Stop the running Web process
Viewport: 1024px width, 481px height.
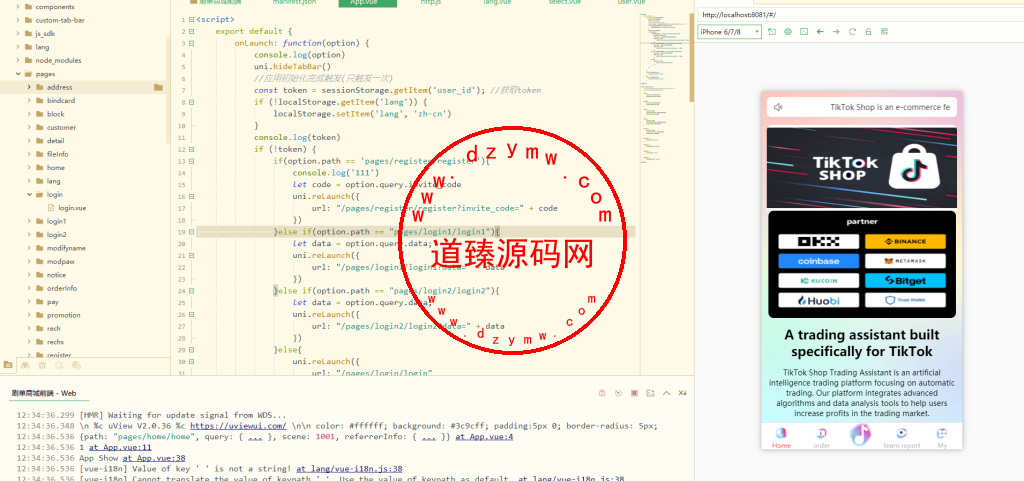pyautogui.click(x=634, y=393)
